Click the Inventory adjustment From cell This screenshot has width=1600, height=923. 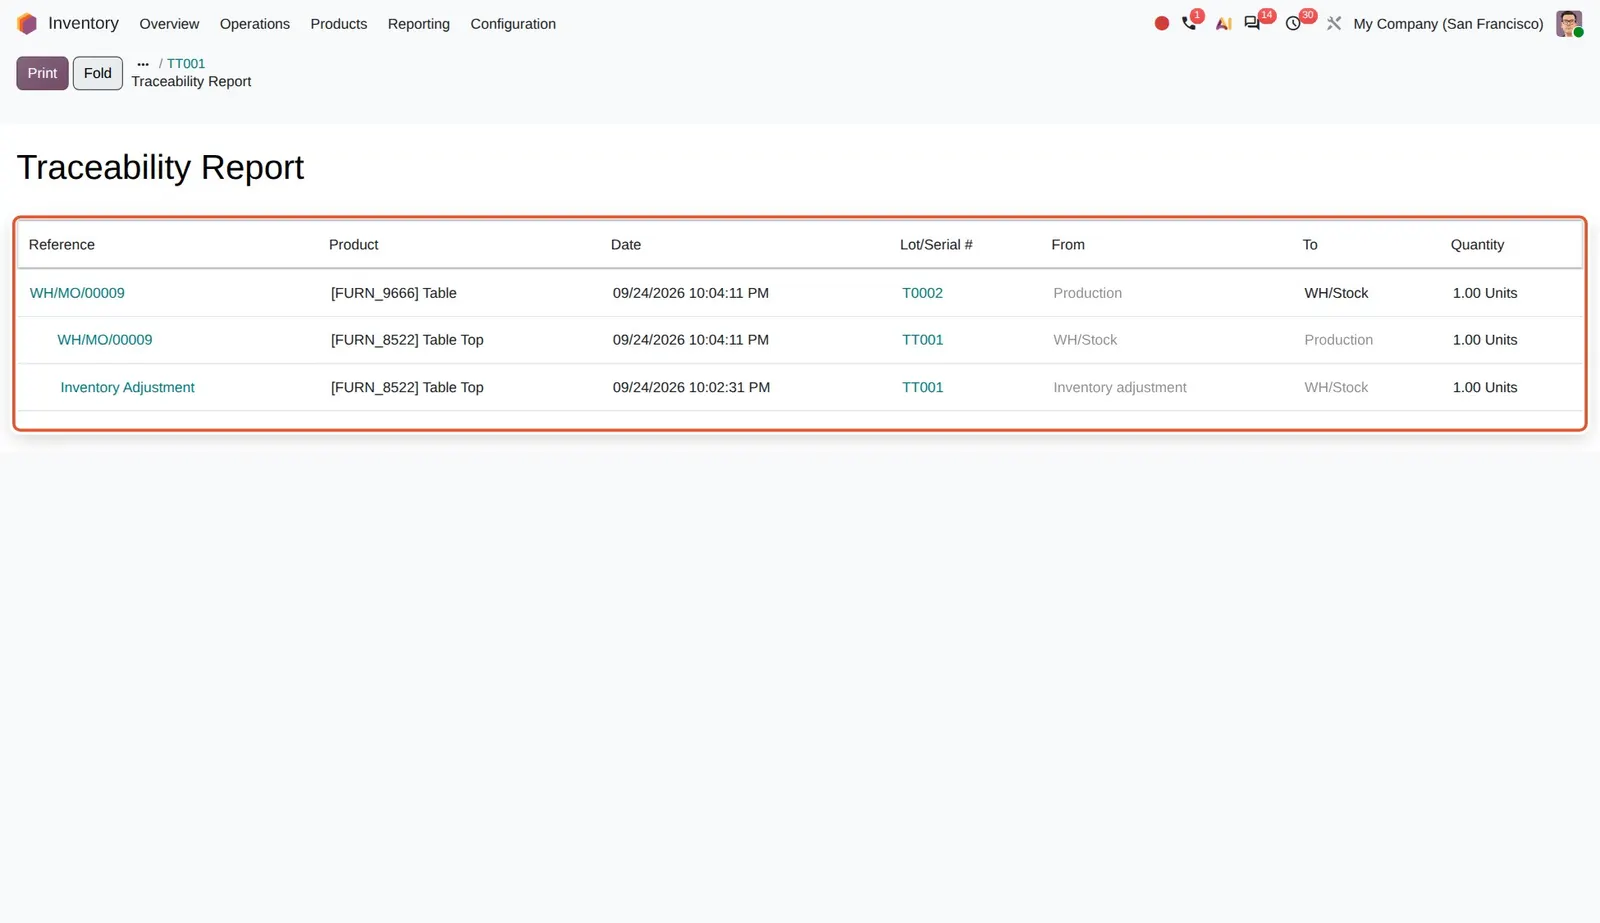click(1120, 387)
